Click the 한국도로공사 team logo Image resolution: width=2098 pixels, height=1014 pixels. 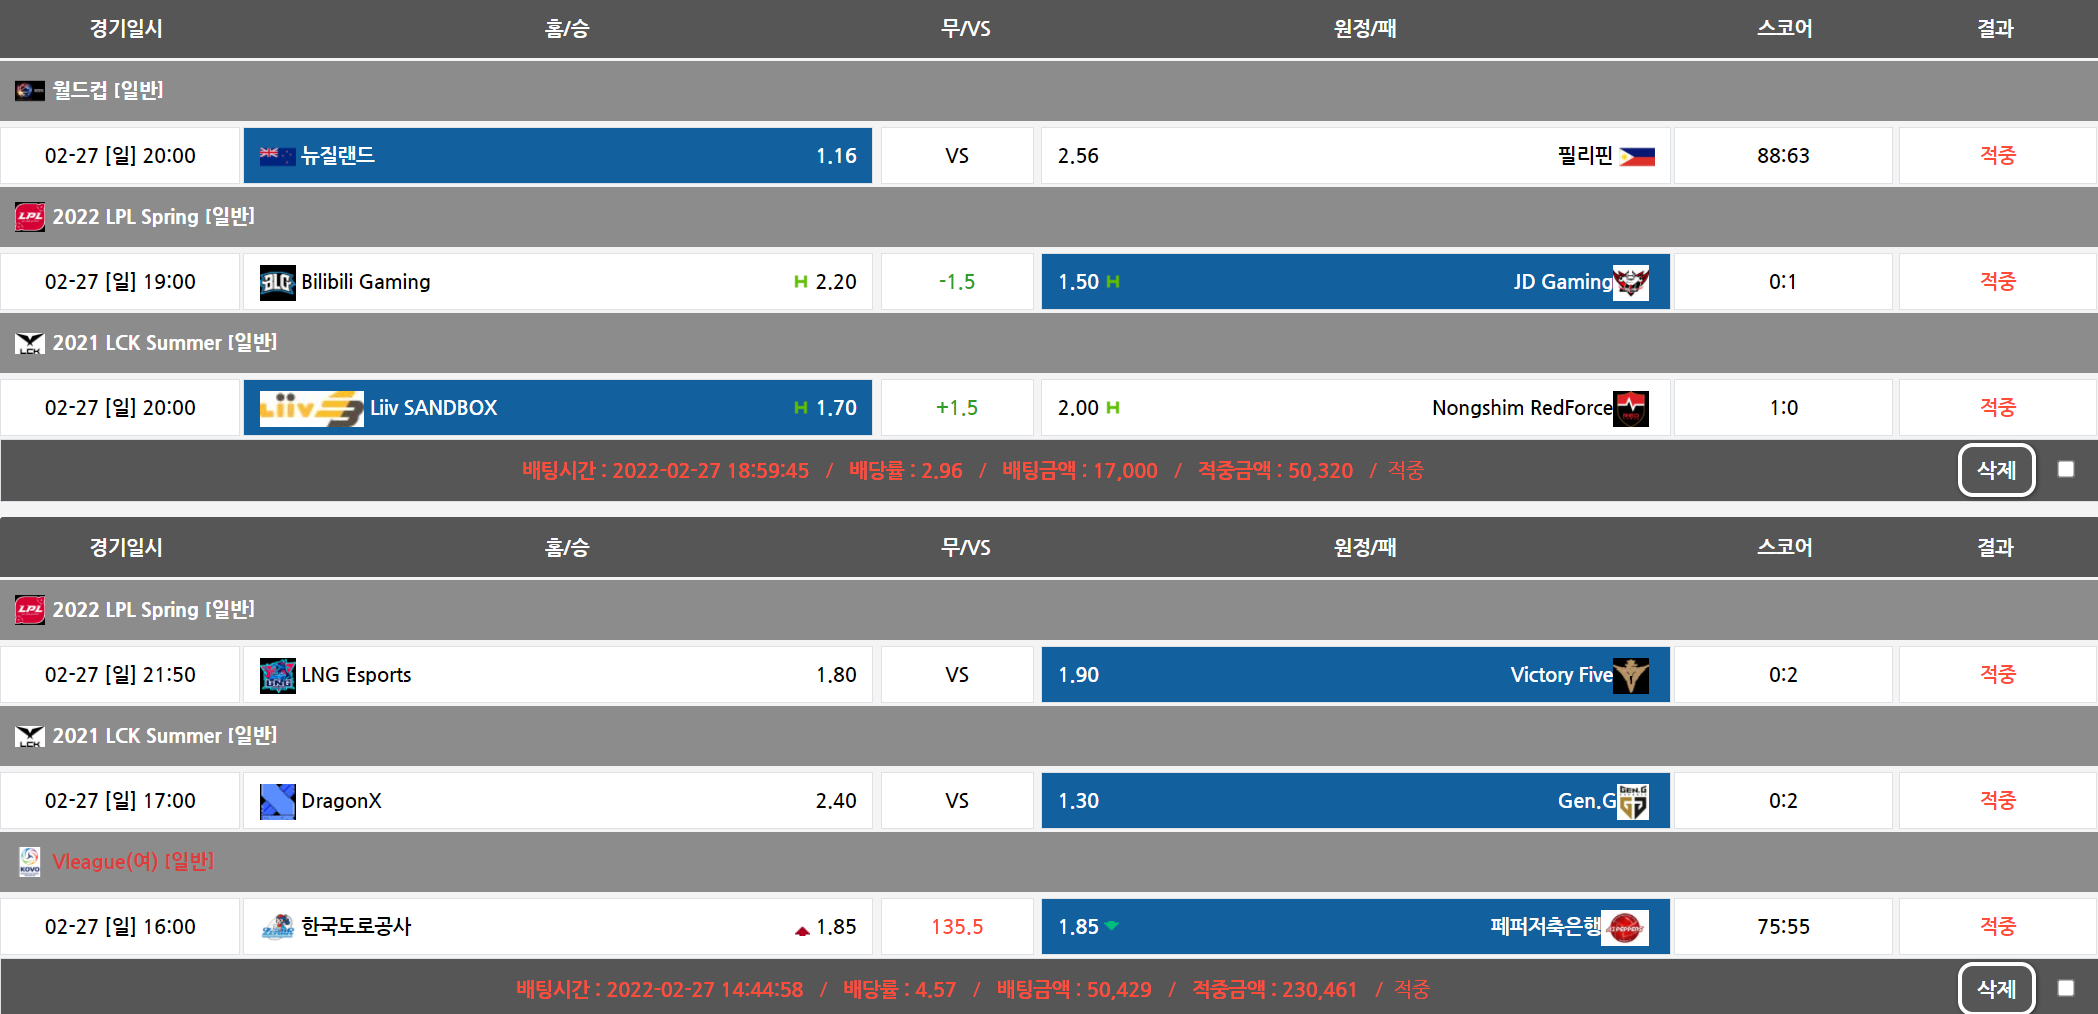pos(277,928)
